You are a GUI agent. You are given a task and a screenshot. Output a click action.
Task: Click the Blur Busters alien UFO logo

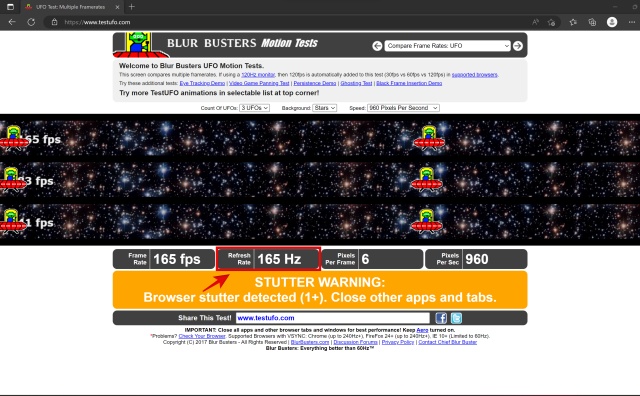point(140,45)
